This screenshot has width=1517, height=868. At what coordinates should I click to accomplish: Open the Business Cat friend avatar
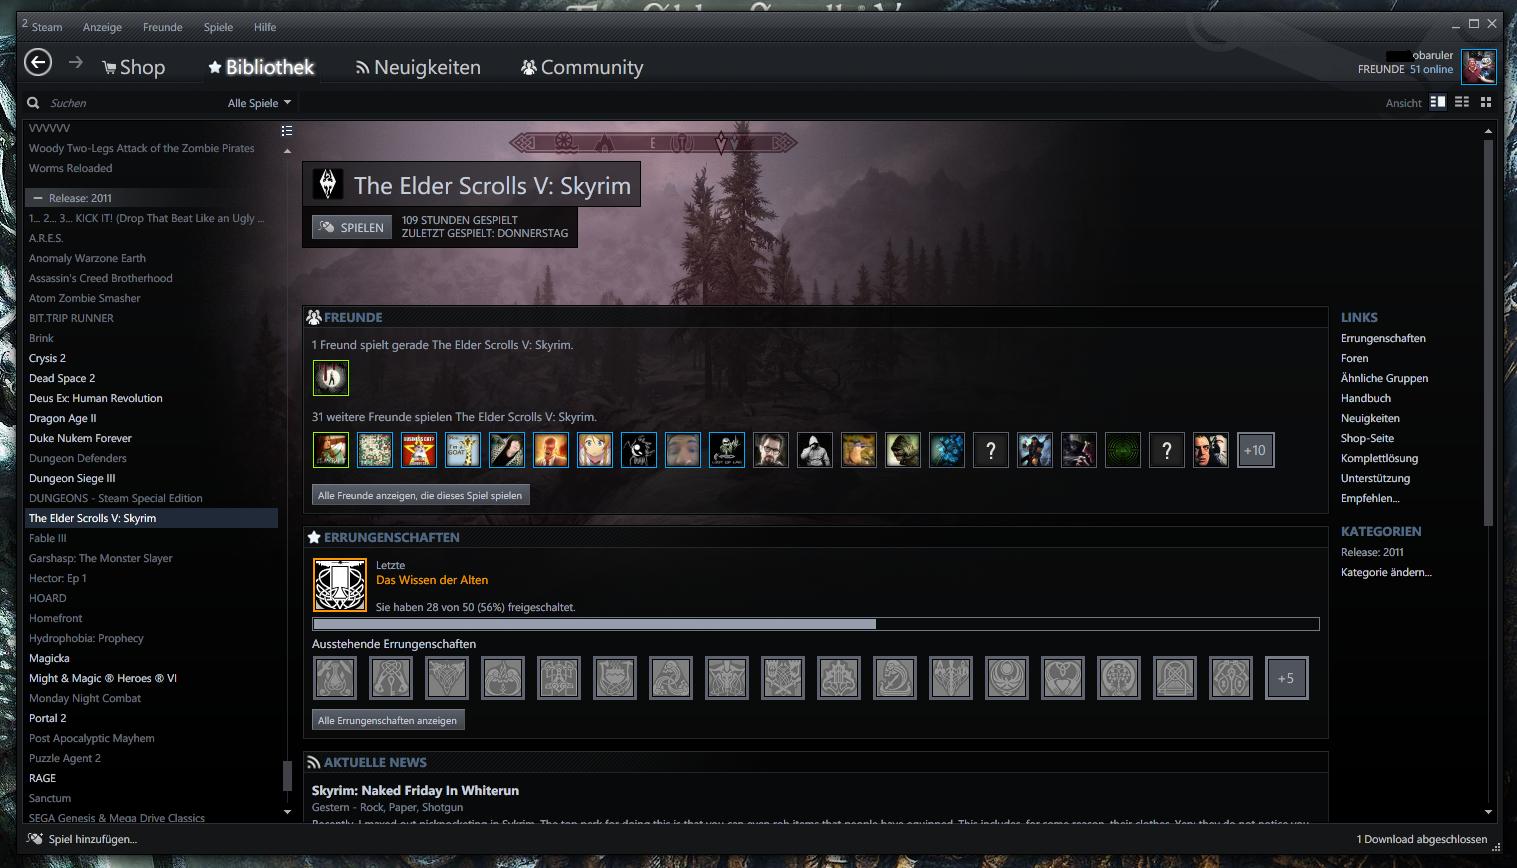(x=419, y=450)
